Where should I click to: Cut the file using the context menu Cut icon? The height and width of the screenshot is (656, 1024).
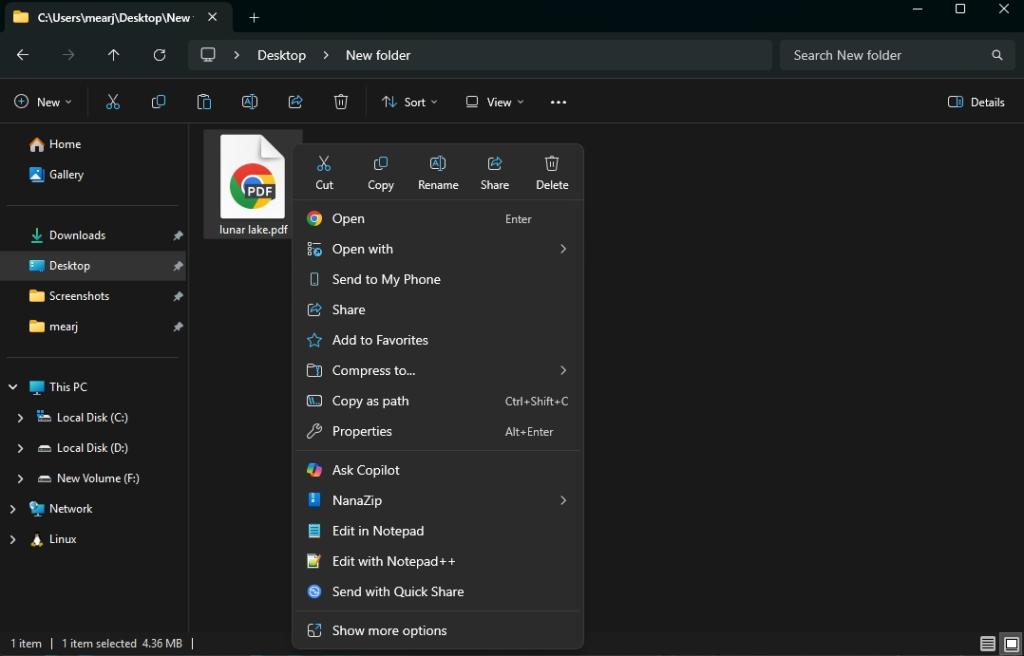click(x=323, y=170)
